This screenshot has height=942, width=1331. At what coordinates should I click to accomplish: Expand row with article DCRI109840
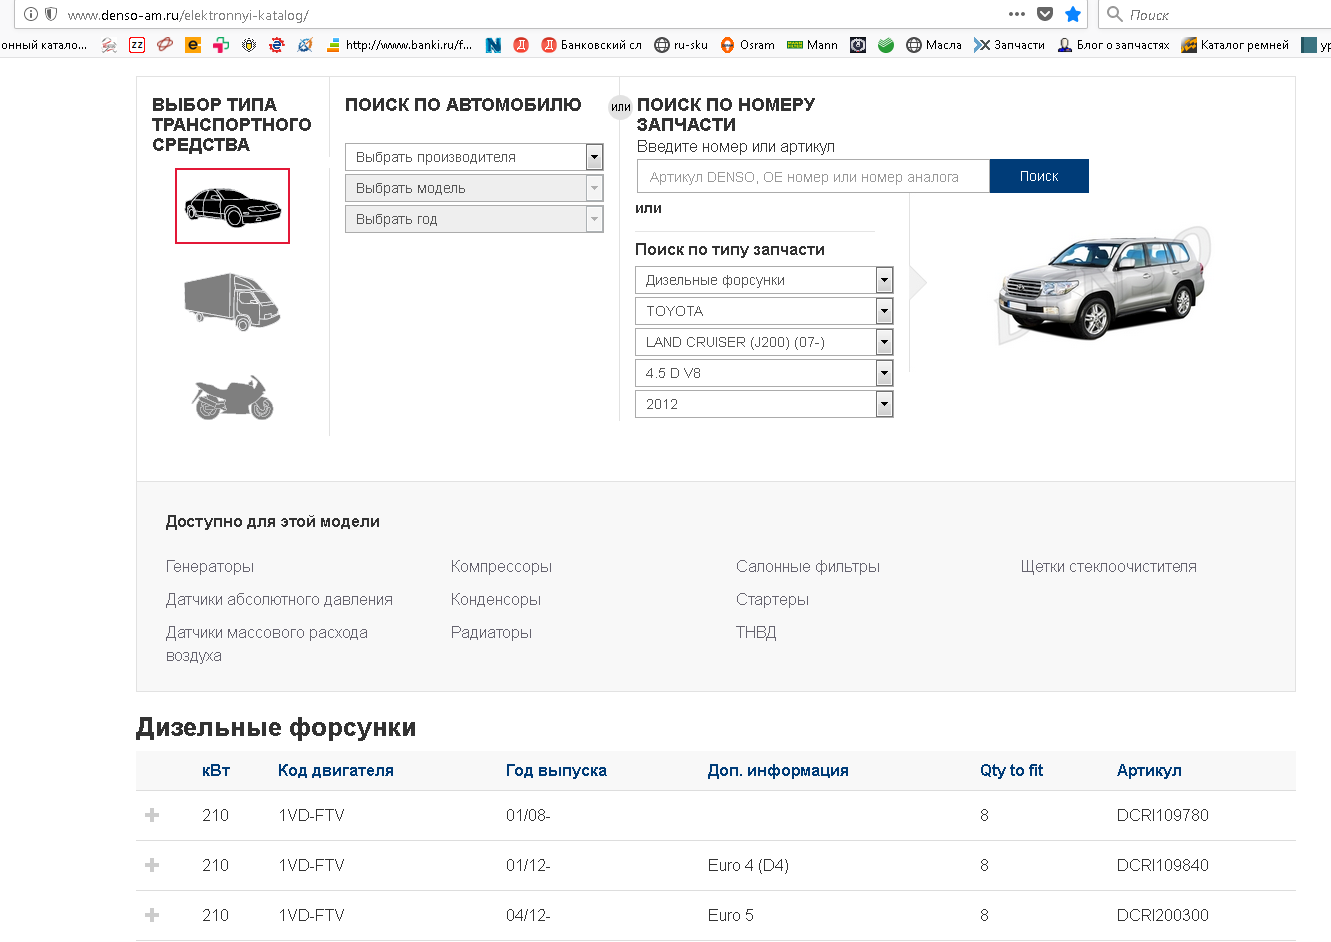[x=152, y=865]
